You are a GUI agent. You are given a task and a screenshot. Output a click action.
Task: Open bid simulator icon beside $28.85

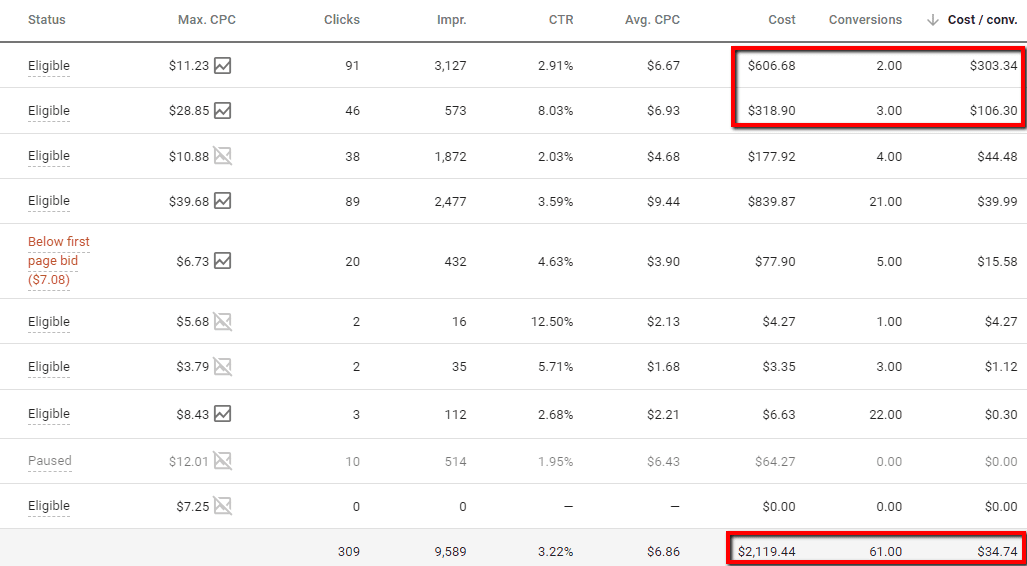pos(223,111)
